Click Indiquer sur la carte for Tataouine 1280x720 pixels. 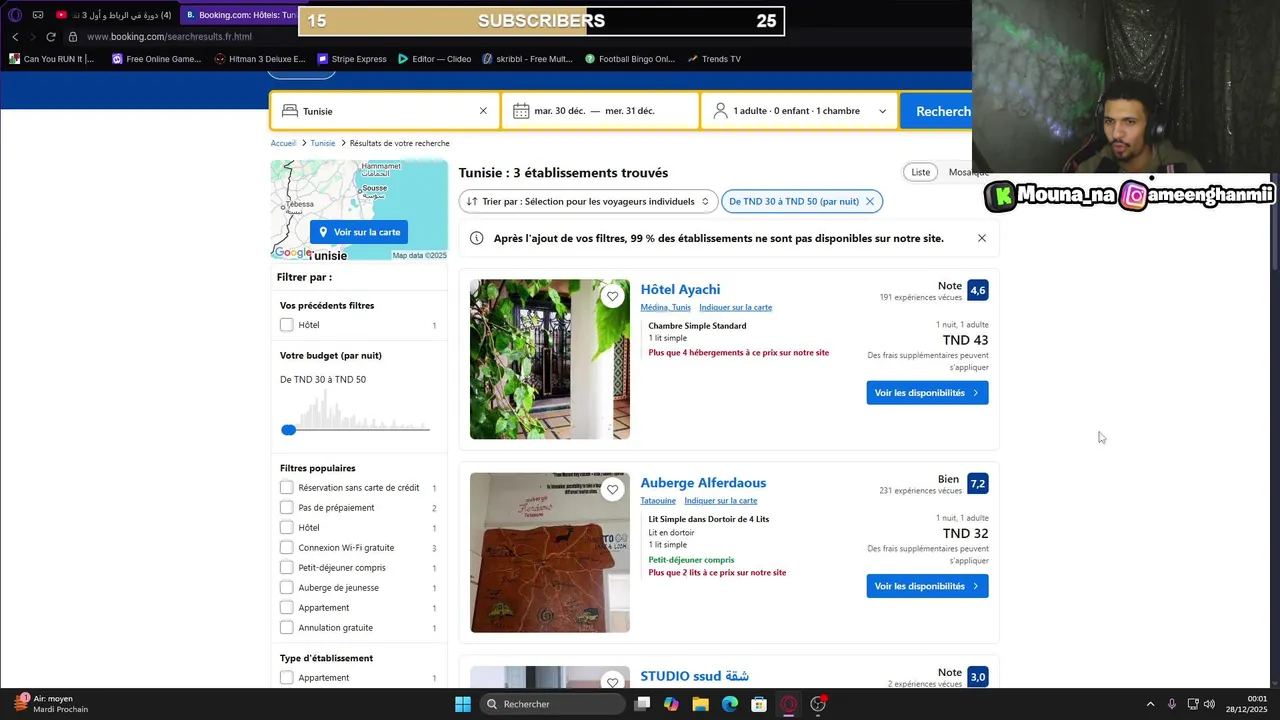click(720, 500)
